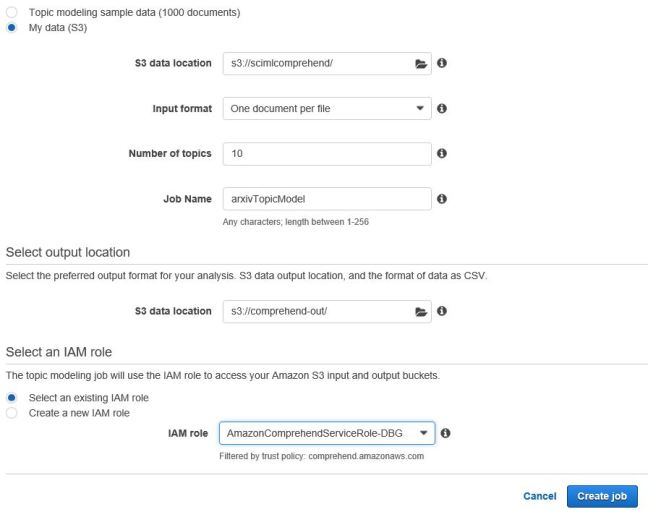Select Topic modeling sample data option

tap(11, 11)
